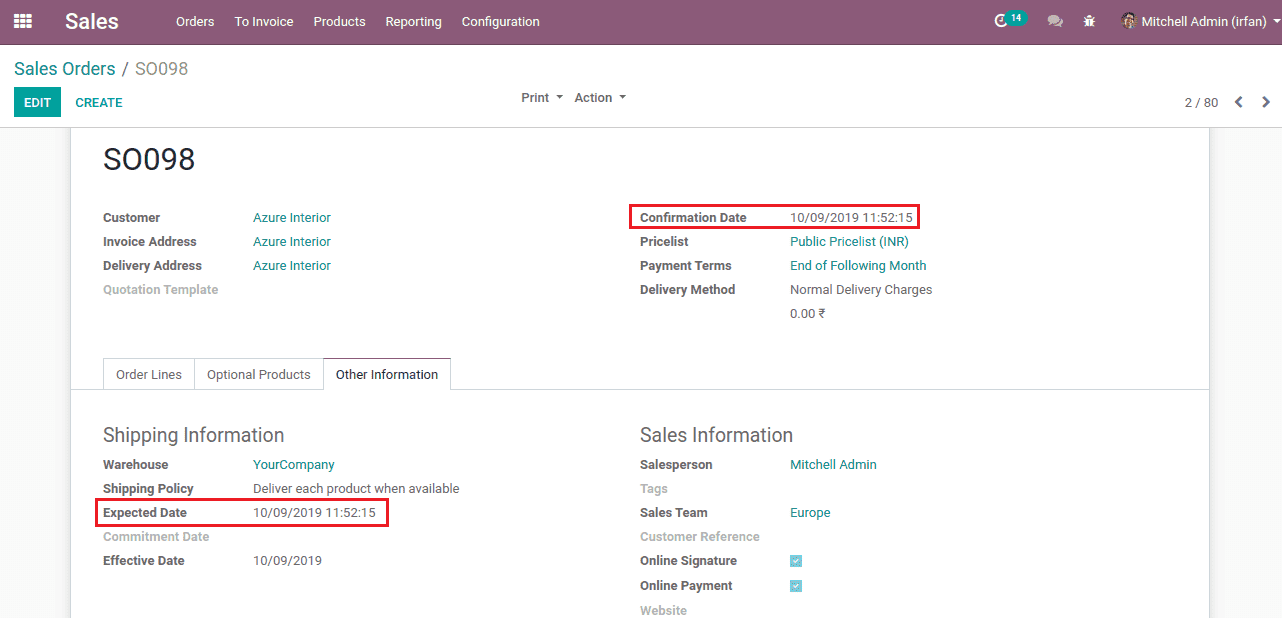This screenshot has width=1282, height=618.
Task: Open the conversations chat bubble icon
Action: [1055, 21]
